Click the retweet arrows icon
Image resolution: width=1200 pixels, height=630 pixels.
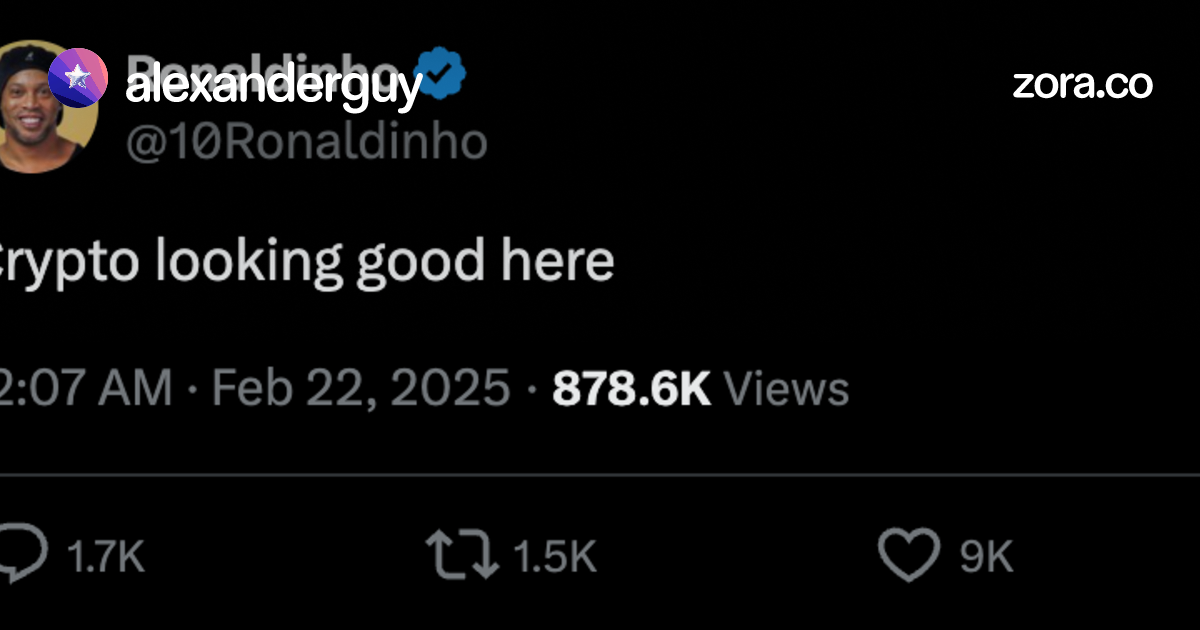(x=462, y=555)
